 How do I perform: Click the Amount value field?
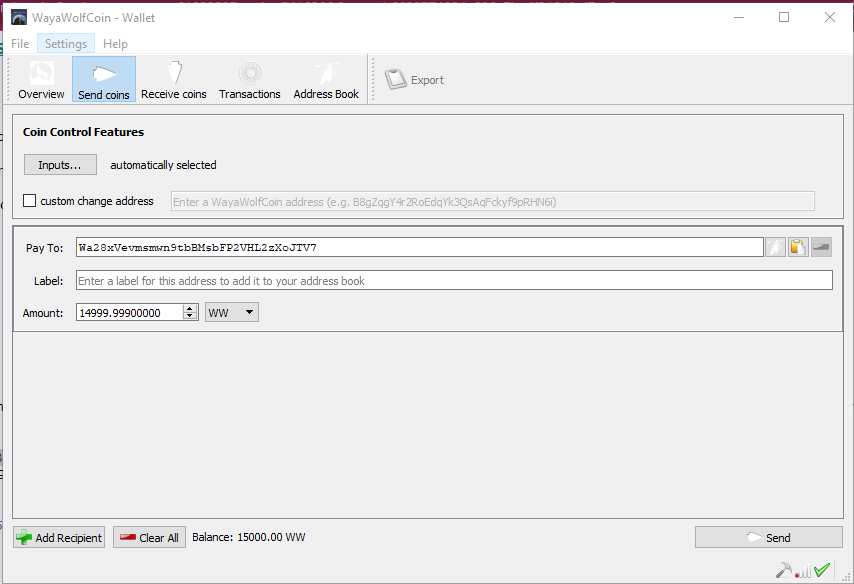[130, 313]
